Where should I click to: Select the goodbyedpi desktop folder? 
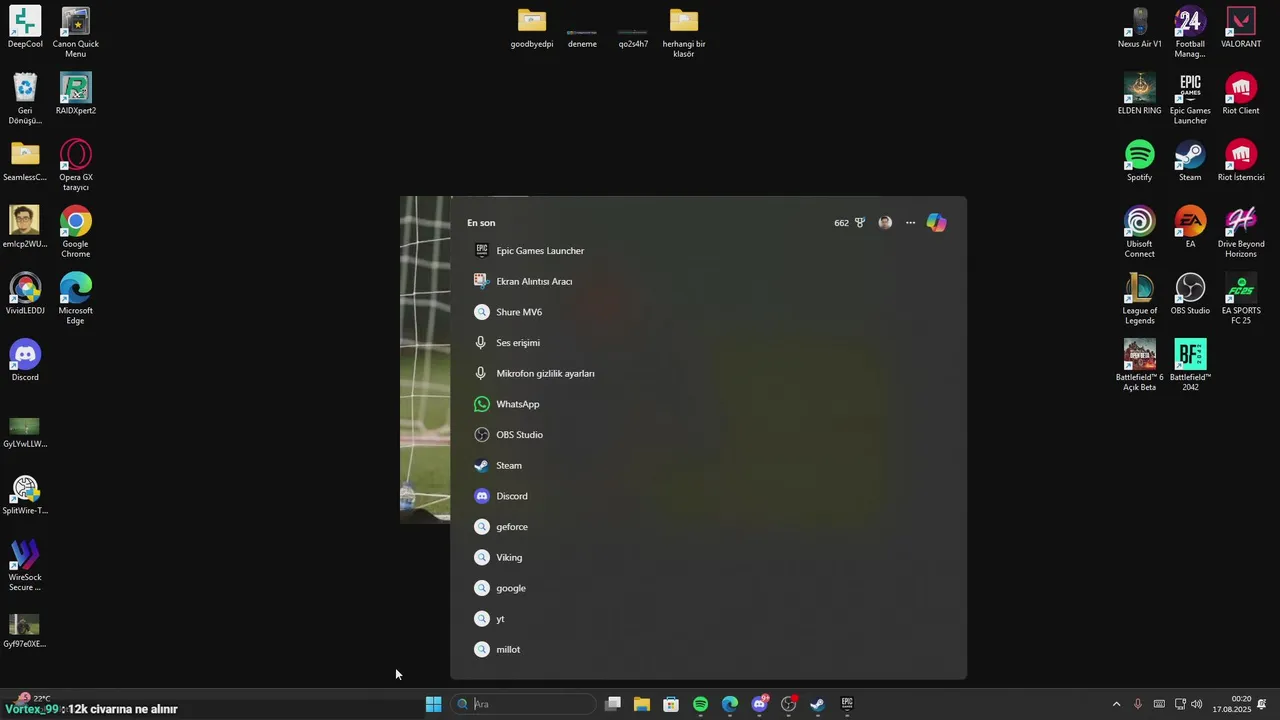pyautogui.click(x=532, y=28)
